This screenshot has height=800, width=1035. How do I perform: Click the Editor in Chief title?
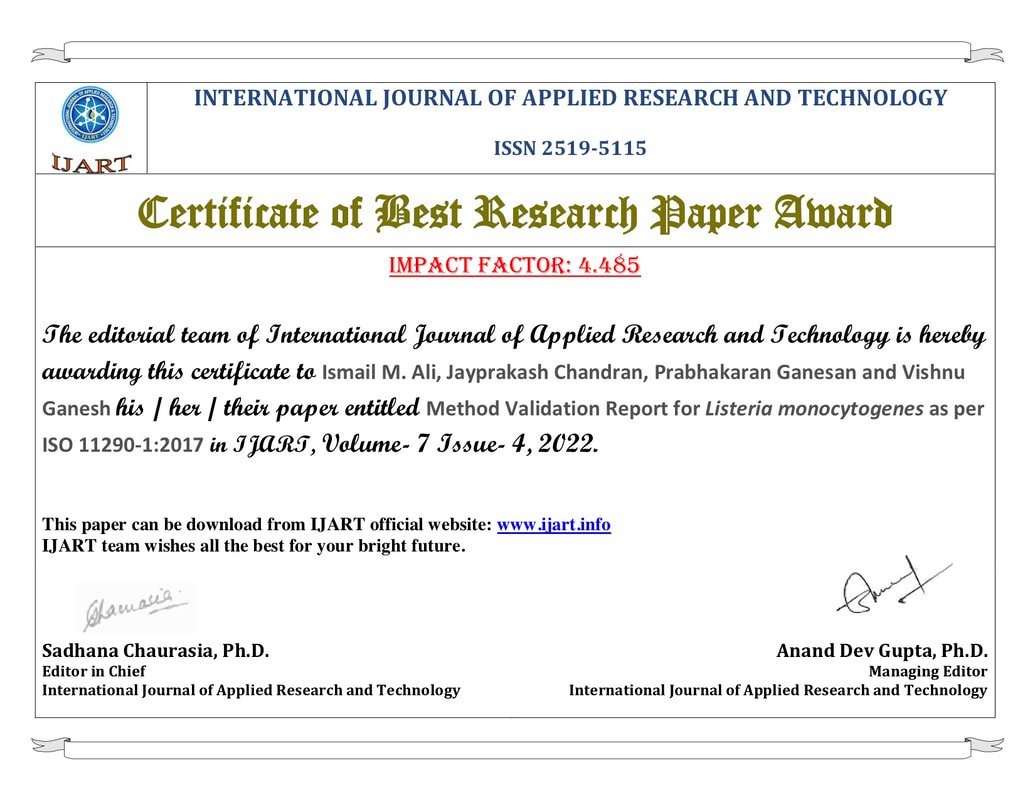tap(94, 671)
